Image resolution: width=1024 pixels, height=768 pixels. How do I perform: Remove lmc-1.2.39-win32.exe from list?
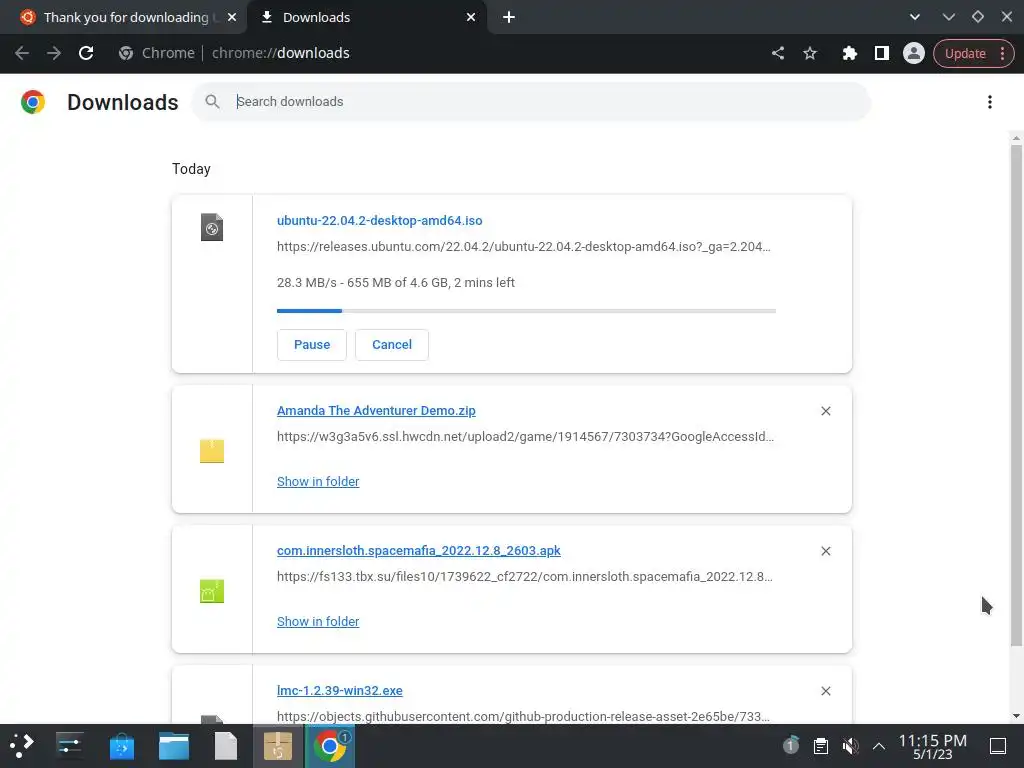pyautogui.click(x=825, y=691)
